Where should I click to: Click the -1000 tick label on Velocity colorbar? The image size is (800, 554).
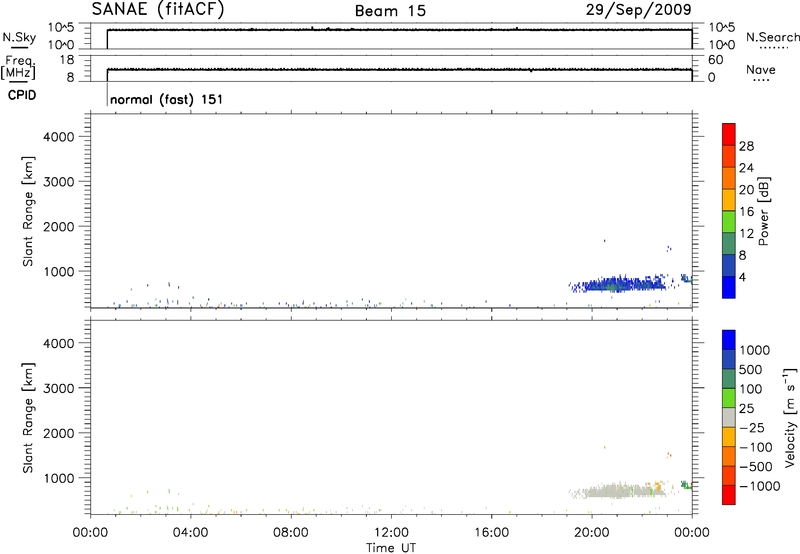click(x=759, y=486)
